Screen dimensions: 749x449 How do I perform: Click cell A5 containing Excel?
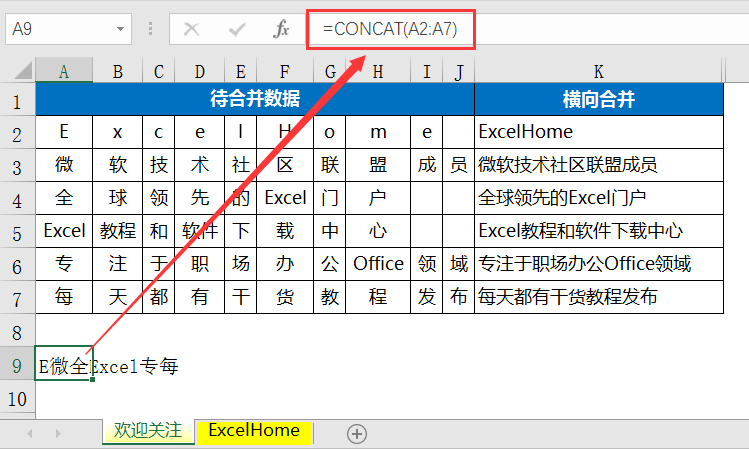[x=64, y=231]
